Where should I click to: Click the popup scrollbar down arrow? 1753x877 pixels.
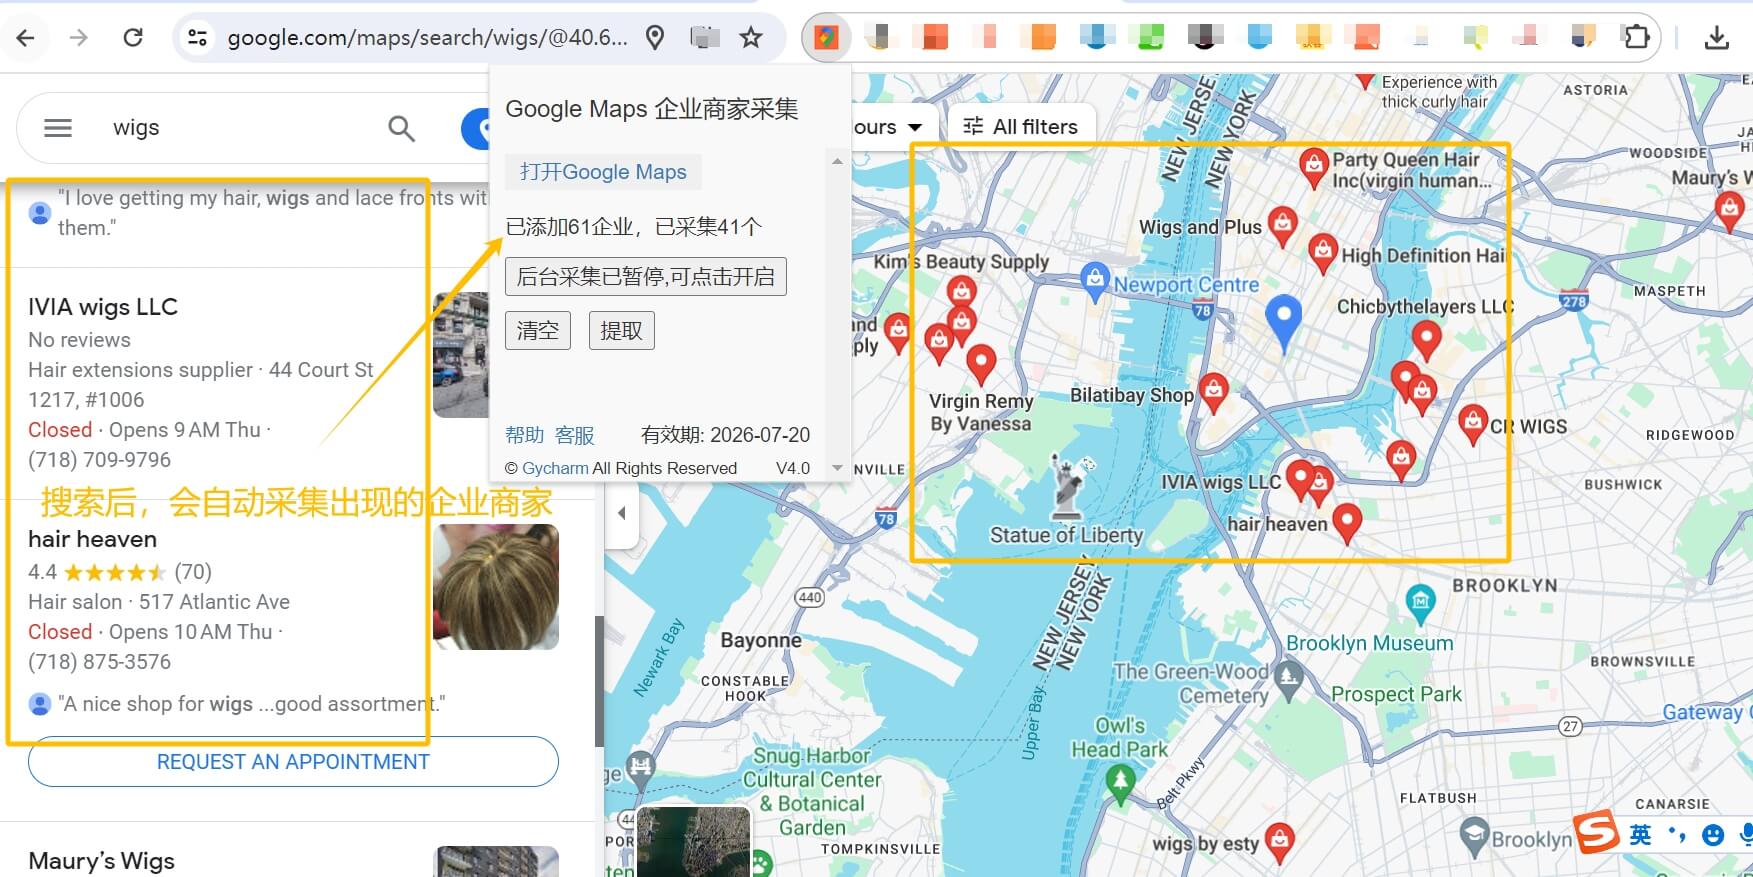click(837, 468)
